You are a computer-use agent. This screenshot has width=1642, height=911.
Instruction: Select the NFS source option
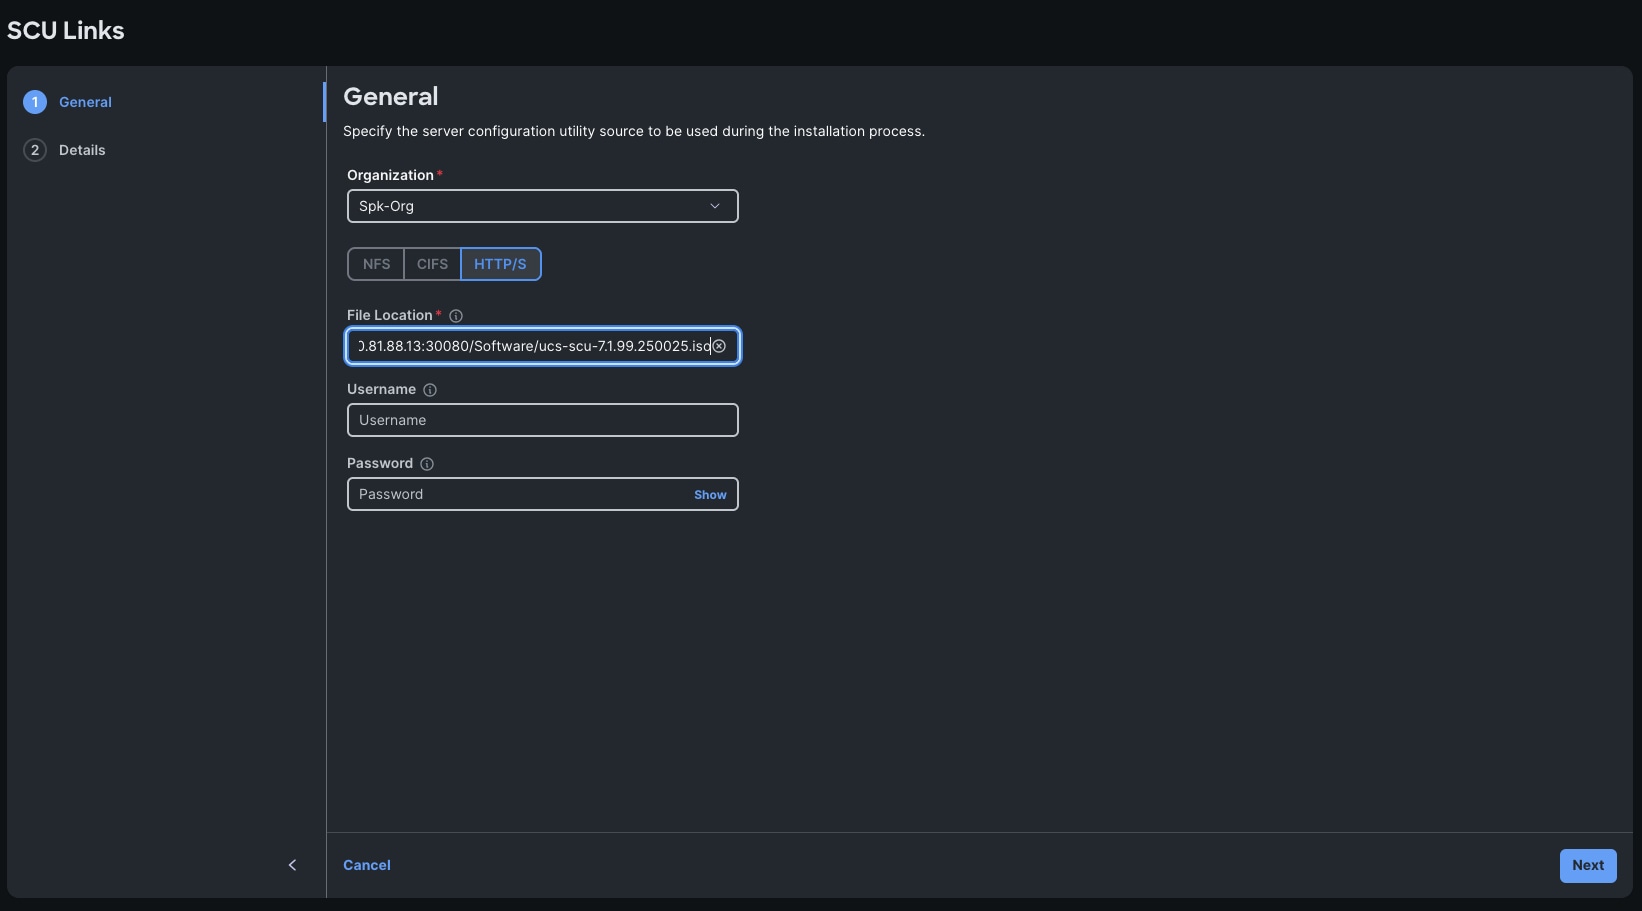pos(375,264)
